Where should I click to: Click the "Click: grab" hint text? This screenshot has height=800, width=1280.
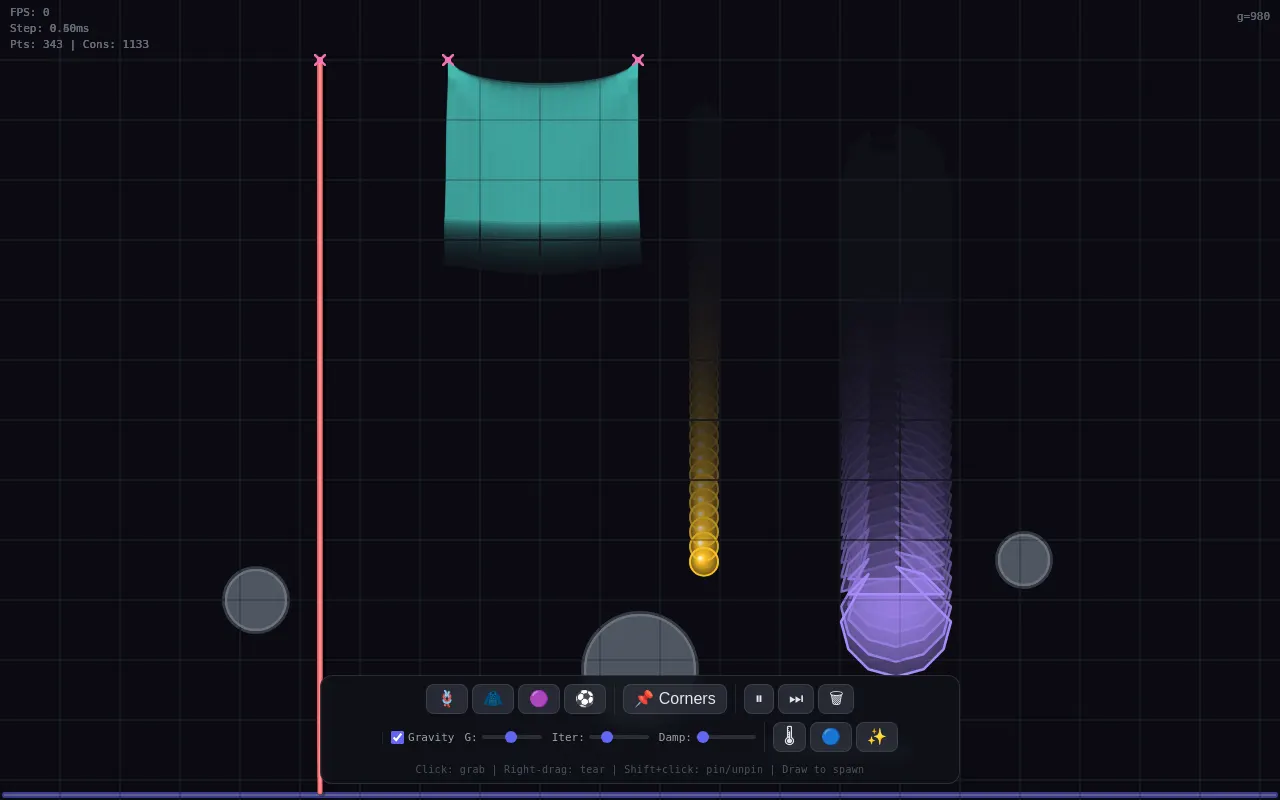[x=450, y=770]
